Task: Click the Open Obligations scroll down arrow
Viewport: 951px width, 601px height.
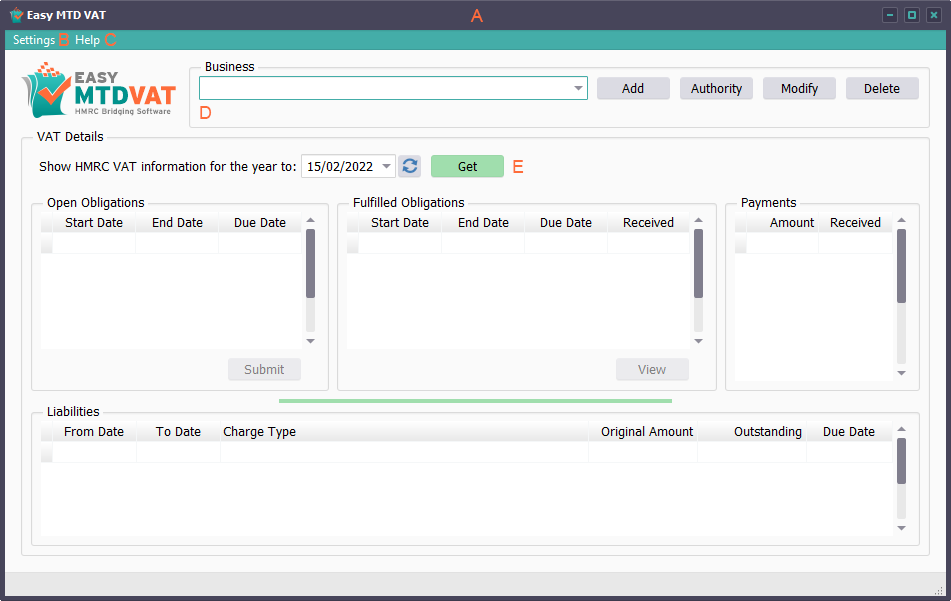Action: (311, 341)
